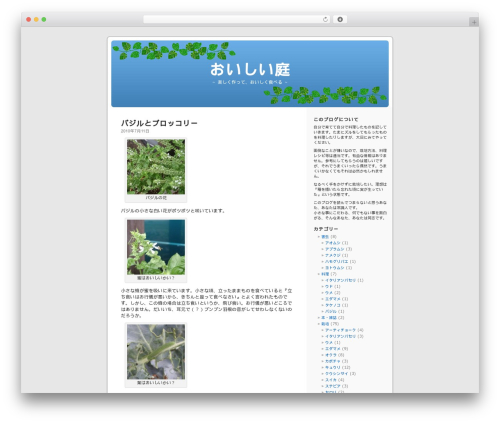Screen dimensions: 500x423
Task: Open the アオムシ (1) category
Action: (x=333, y=243)
